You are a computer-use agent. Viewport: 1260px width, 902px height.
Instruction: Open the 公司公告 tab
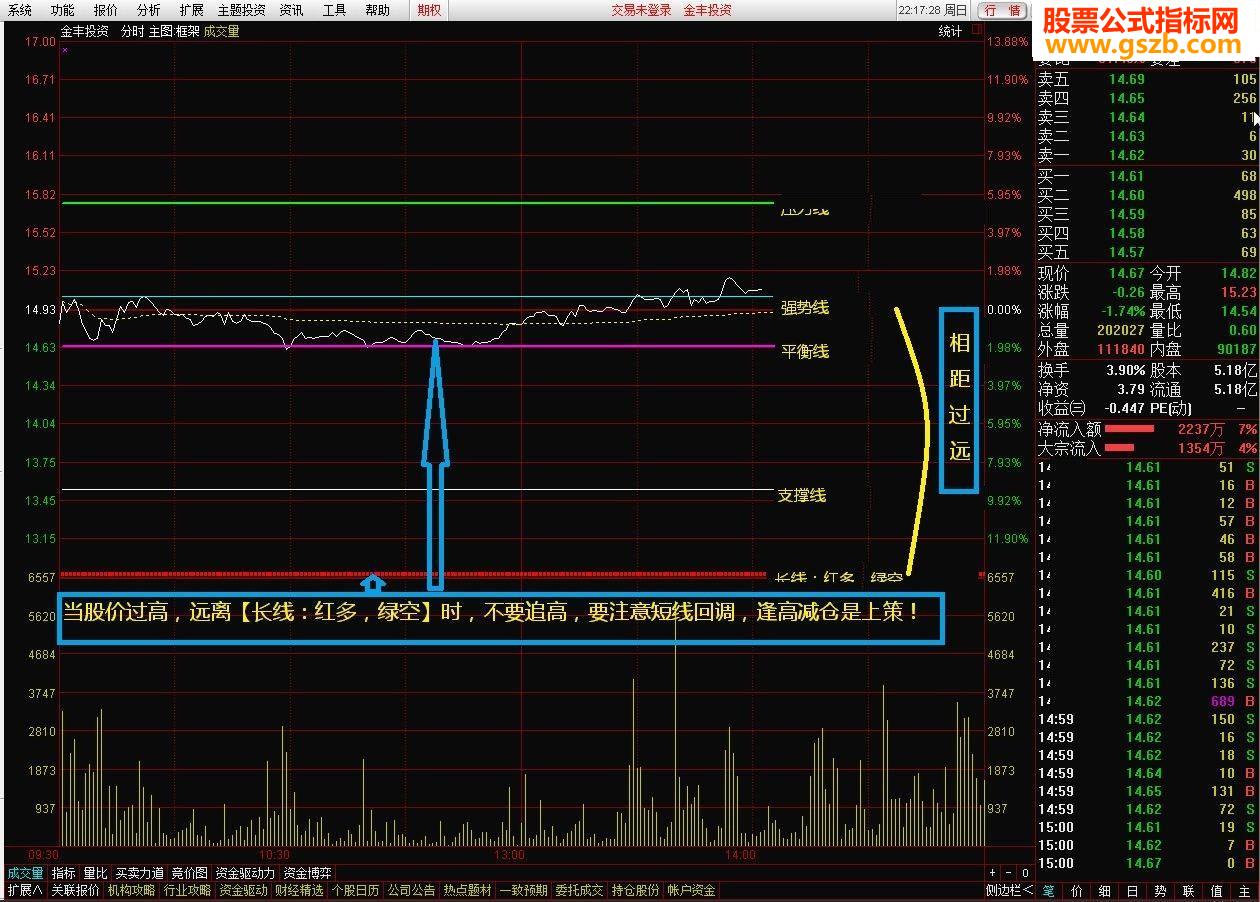point(411,890)
